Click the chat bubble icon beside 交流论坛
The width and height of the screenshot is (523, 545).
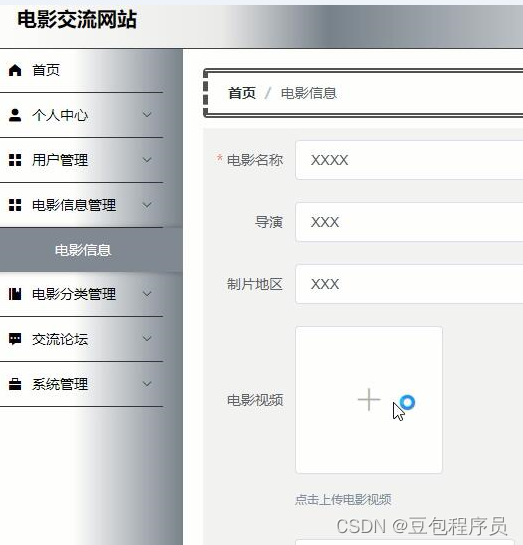click(15, 339)
